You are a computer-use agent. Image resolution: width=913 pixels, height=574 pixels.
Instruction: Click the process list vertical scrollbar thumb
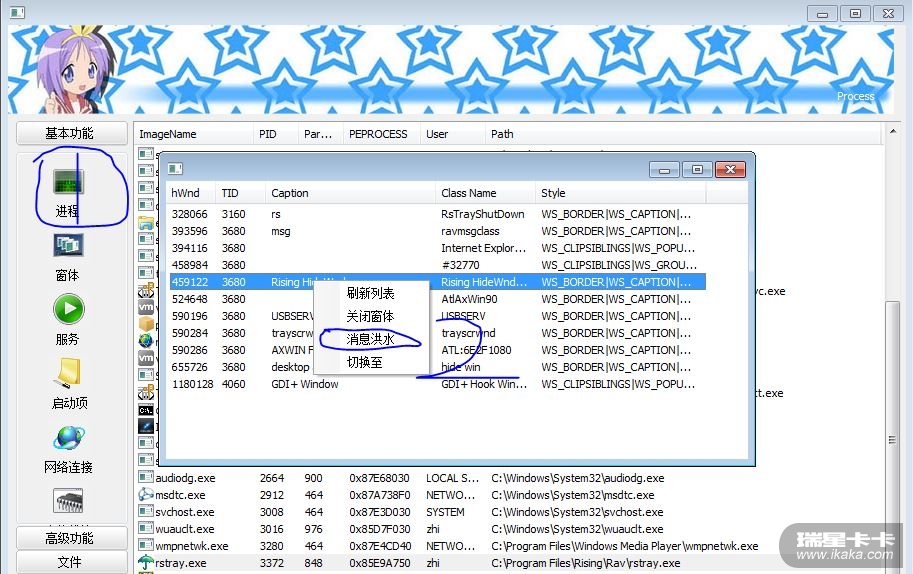pos(893,437)
